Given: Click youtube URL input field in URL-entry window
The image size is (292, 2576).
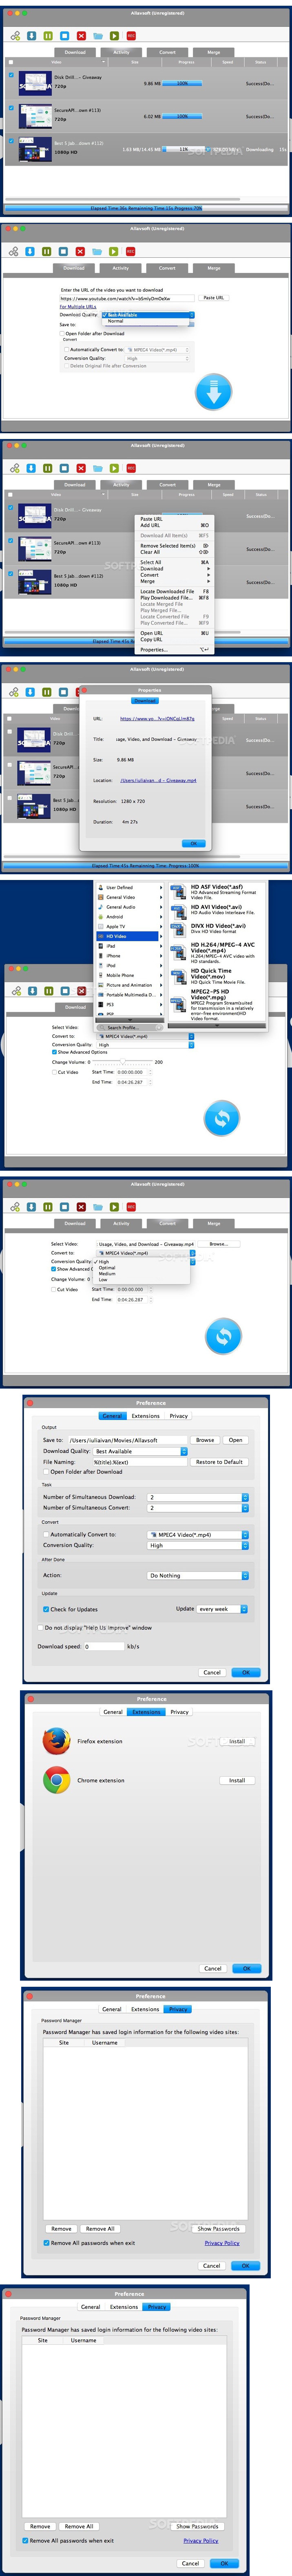Looking at the screenshot, I should point(127,298).
